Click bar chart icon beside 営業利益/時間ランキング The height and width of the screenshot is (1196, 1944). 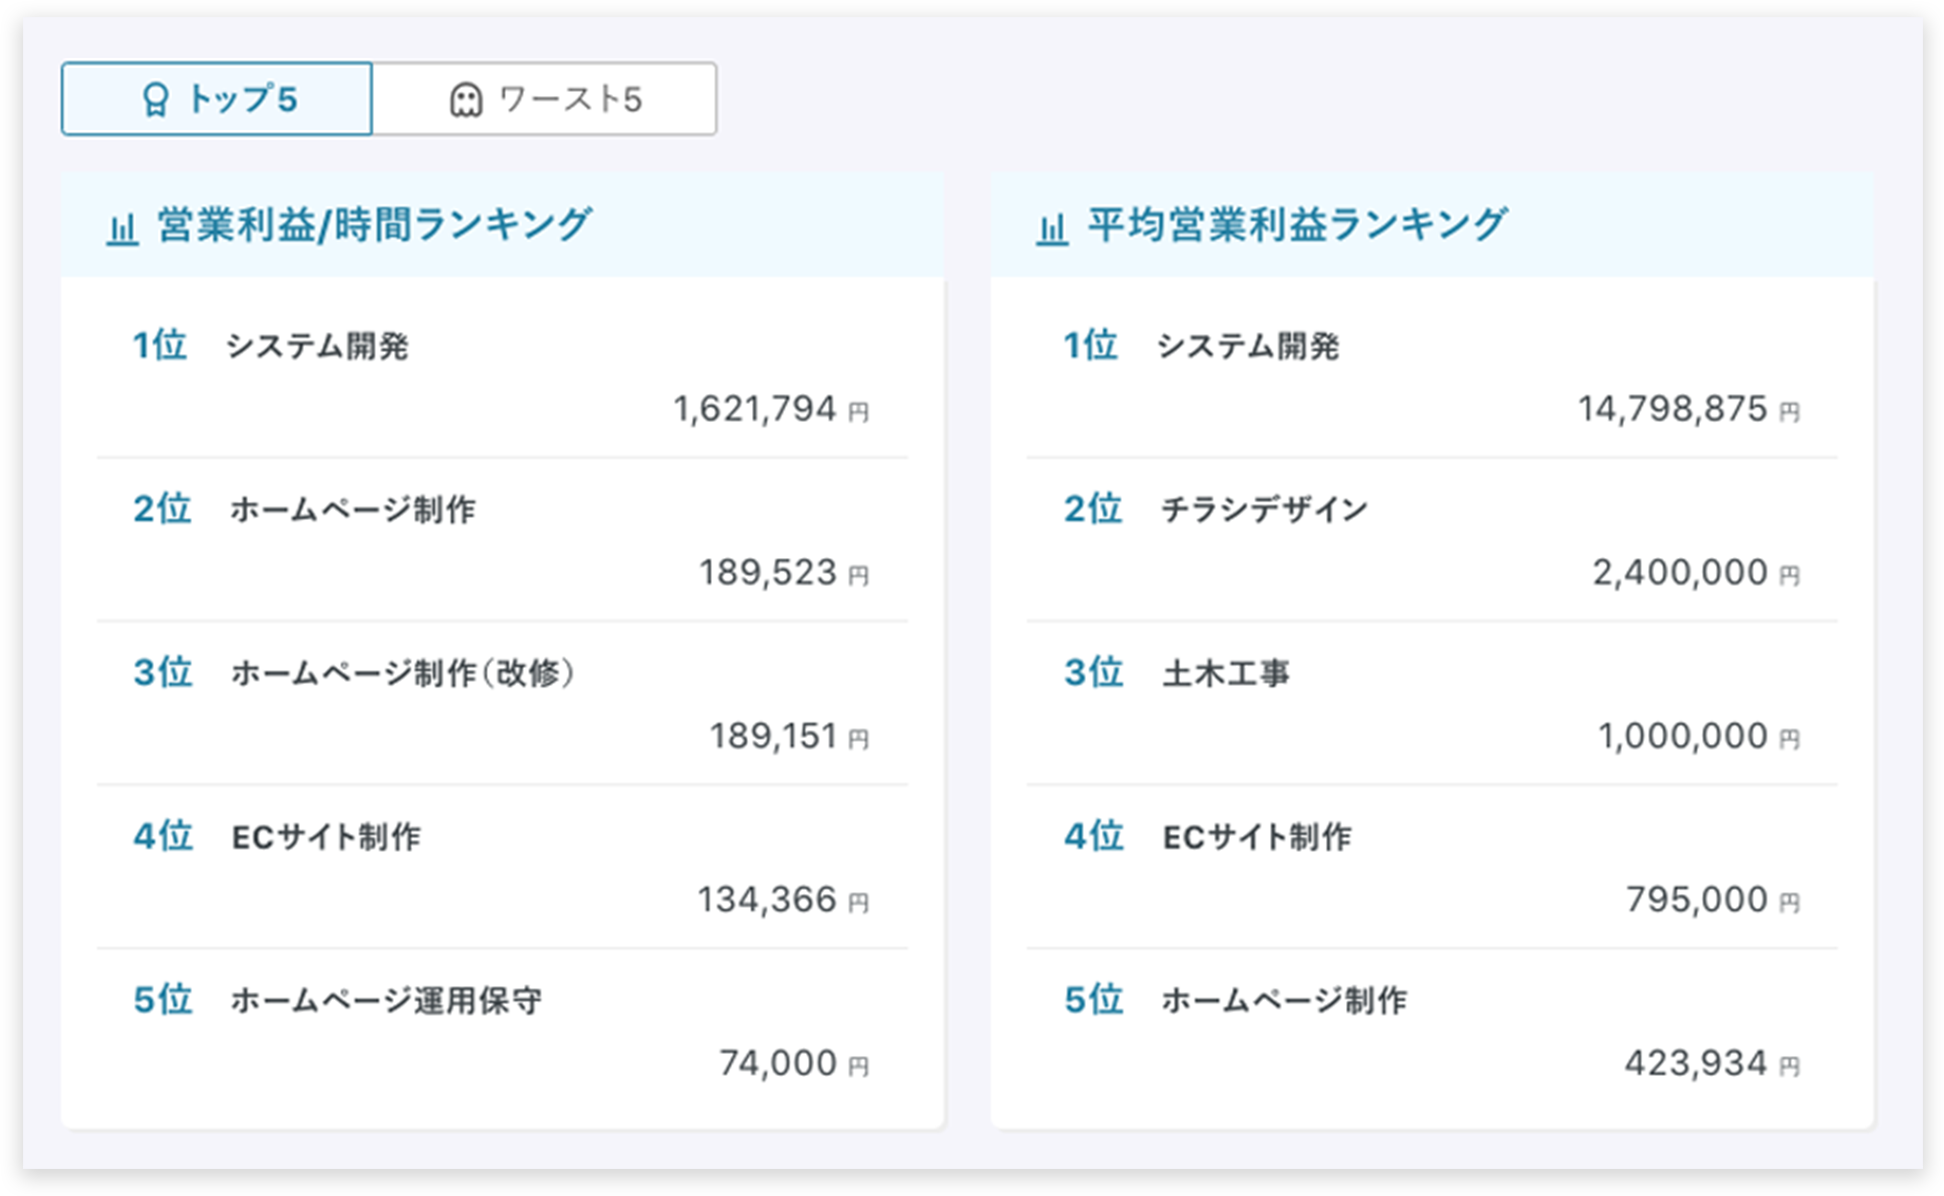tap(122, 229)
